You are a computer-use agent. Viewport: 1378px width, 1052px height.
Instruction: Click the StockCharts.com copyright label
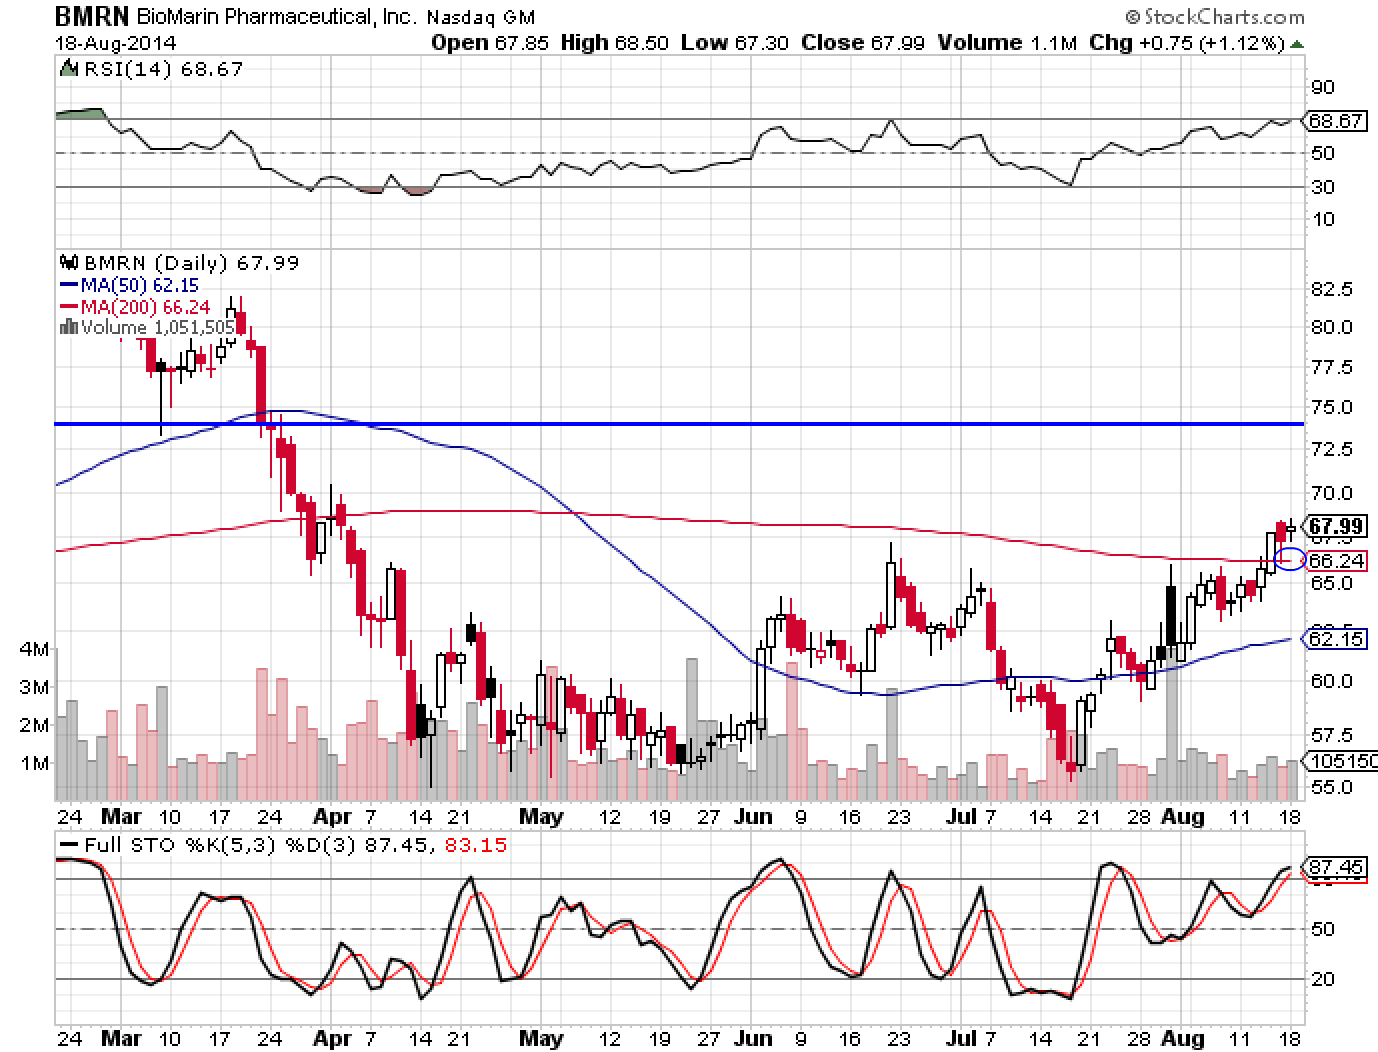coord(1213,16)
